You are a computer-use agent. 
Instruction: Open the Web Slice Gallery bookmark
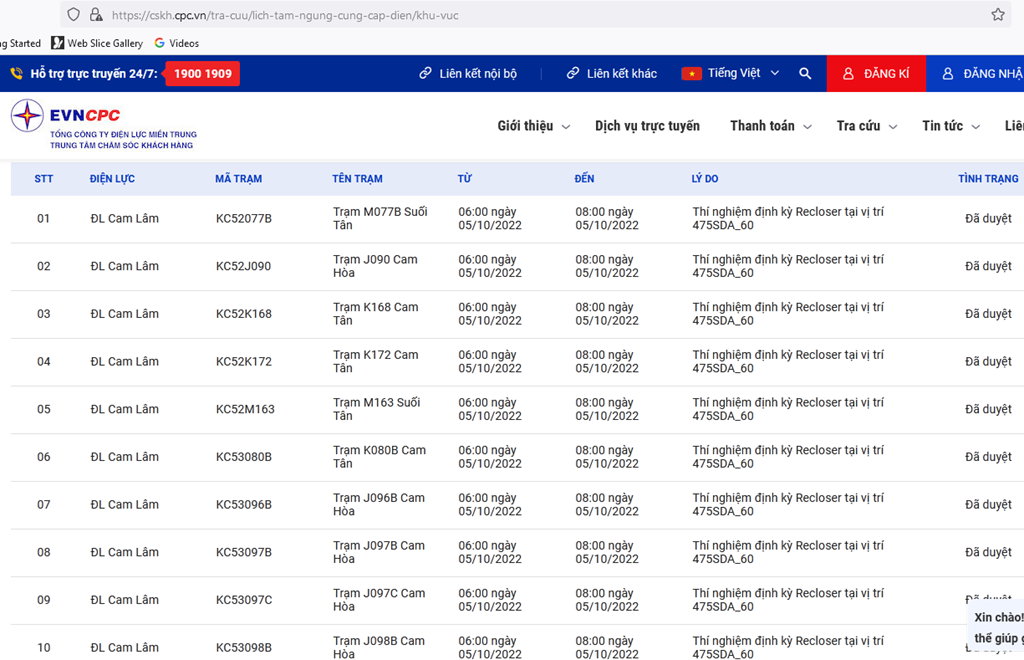[97, 43]
